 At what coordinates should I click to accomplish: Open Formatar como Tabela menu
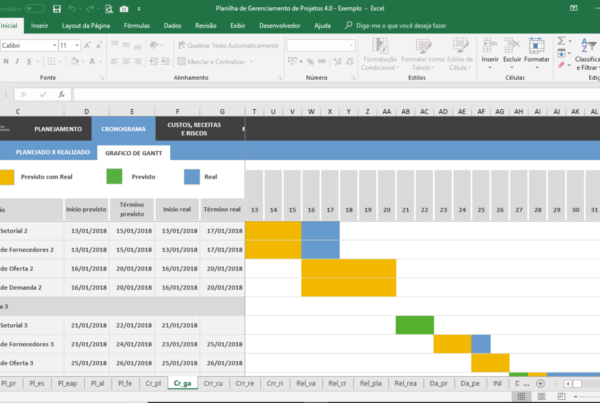click(423, 54)
